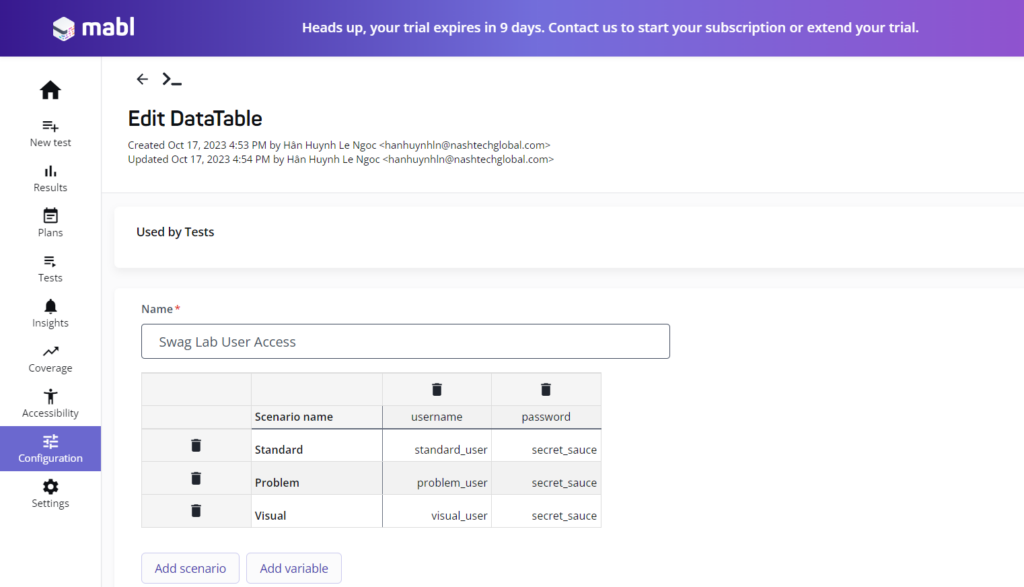Delete the username column with trash icon
Image resolution: width=1024 pixels, height=587 pixels.
coord(437,389)
